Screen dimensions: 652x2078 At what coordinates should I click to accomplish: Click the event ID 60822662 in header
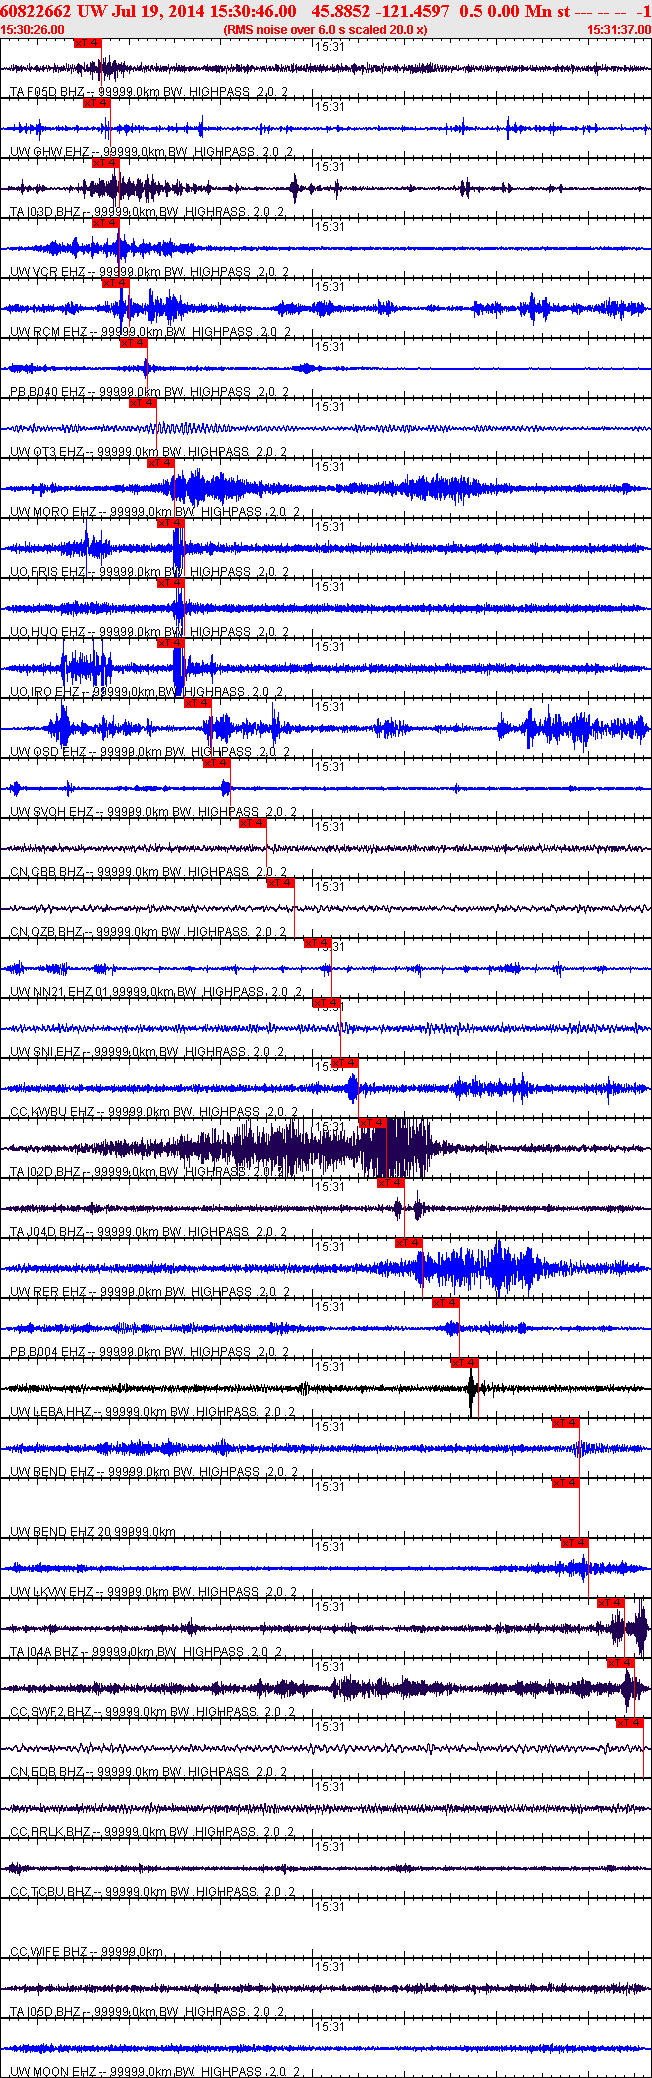[x=36, y=11]
